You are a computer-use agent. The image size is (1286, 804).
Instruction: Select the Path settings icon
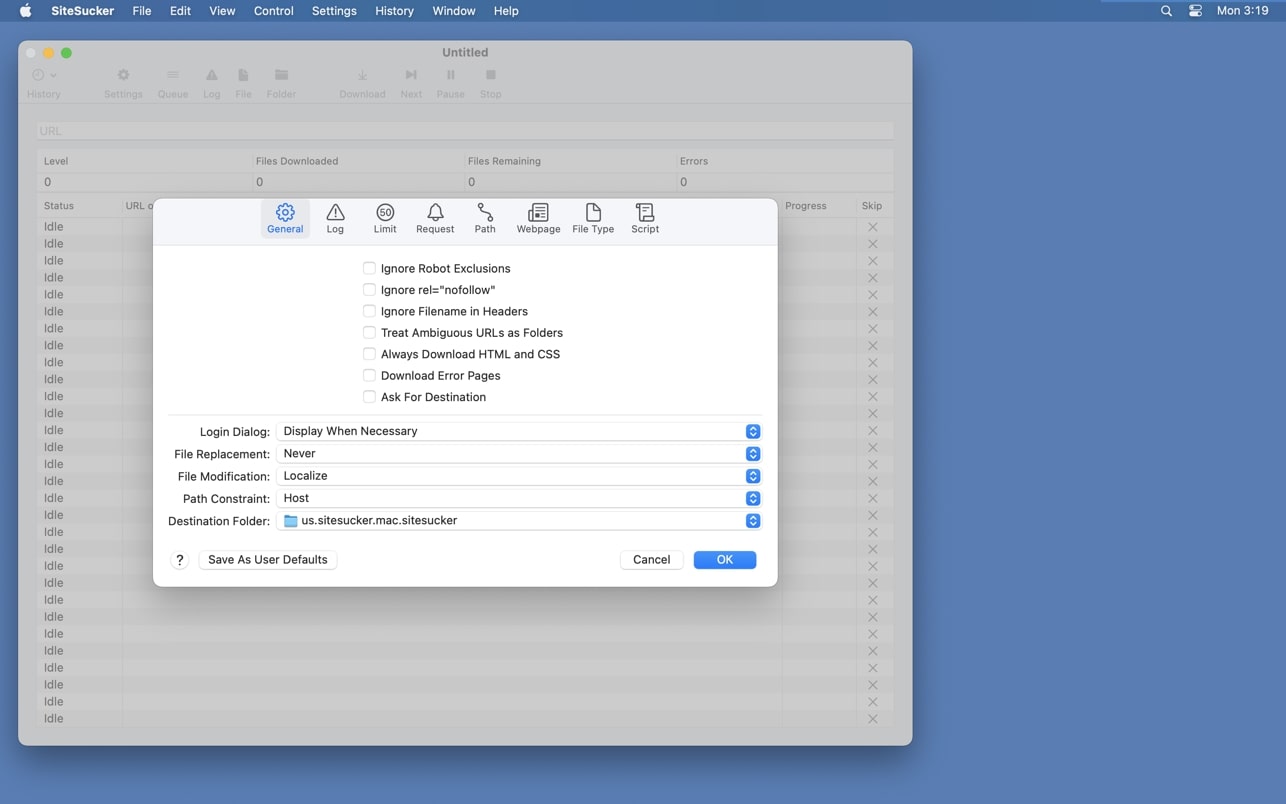(485, 218)
